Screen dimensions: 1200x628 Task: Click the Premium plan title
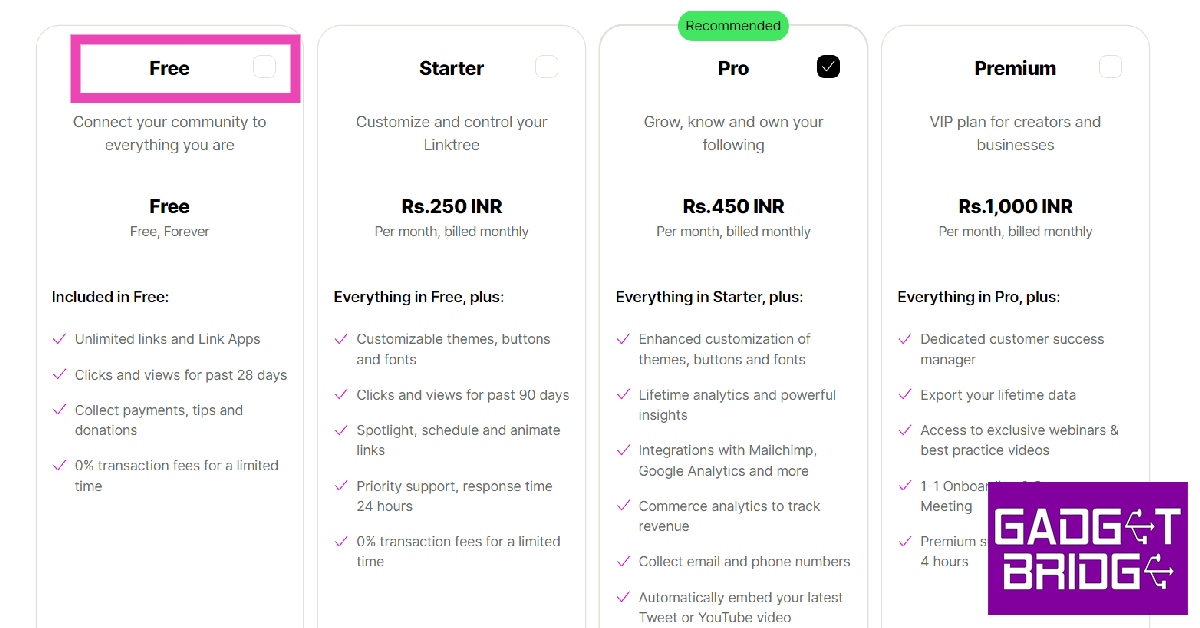(1015, 68)
